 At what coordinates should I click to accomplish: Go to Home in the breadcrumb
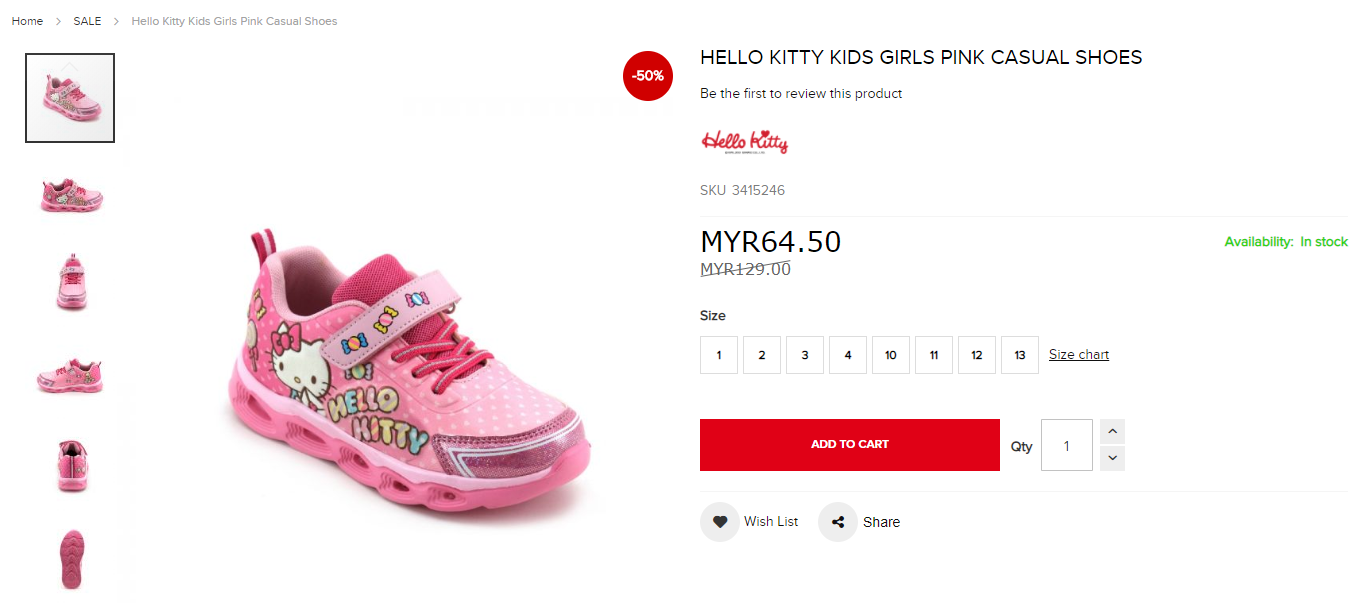(x=27, y=21)
